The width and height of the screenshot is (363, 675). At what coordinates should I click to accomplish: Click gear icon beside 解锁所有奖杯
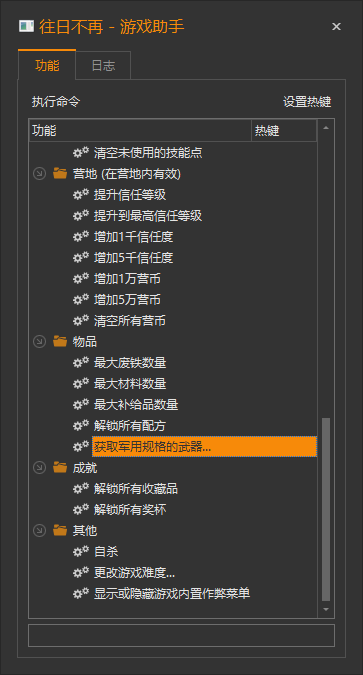click(81, 510)
